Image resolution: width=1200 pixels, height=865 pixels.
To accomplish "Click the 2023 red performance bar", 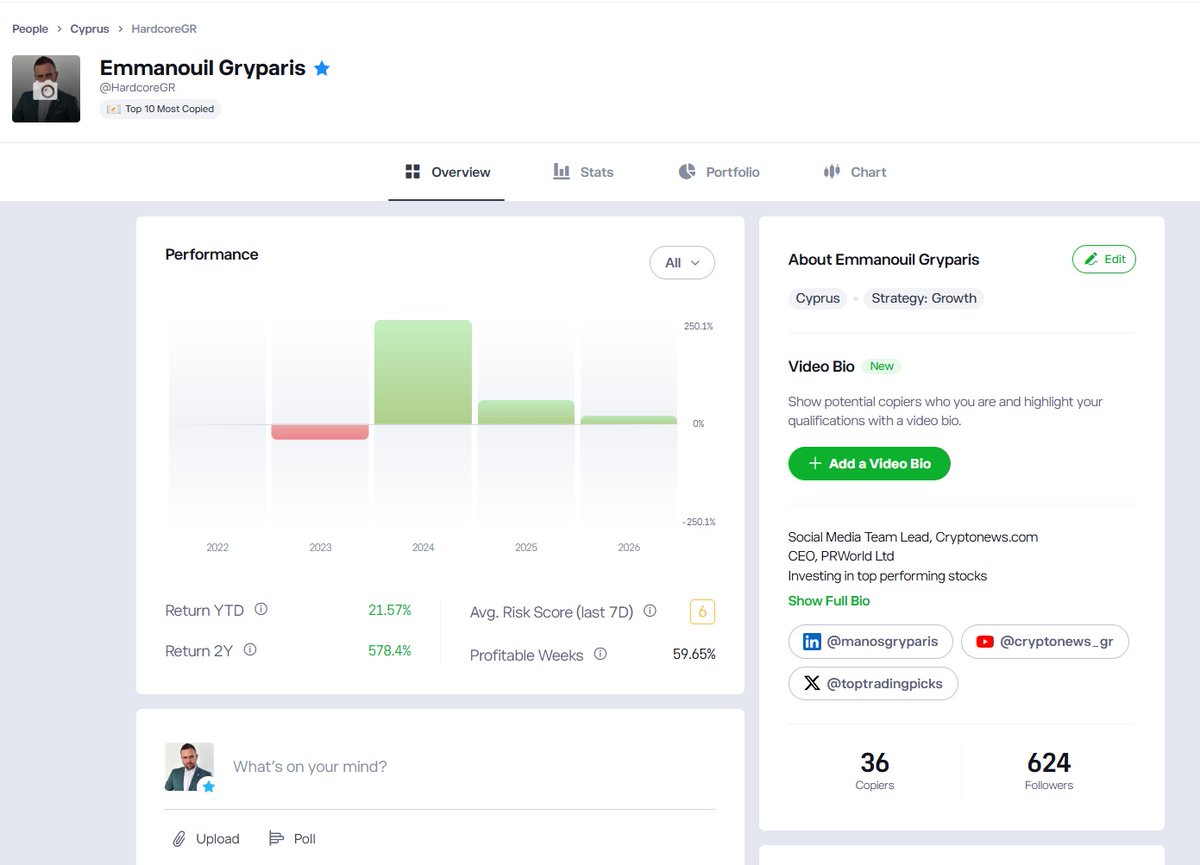I will coord(320,432).
